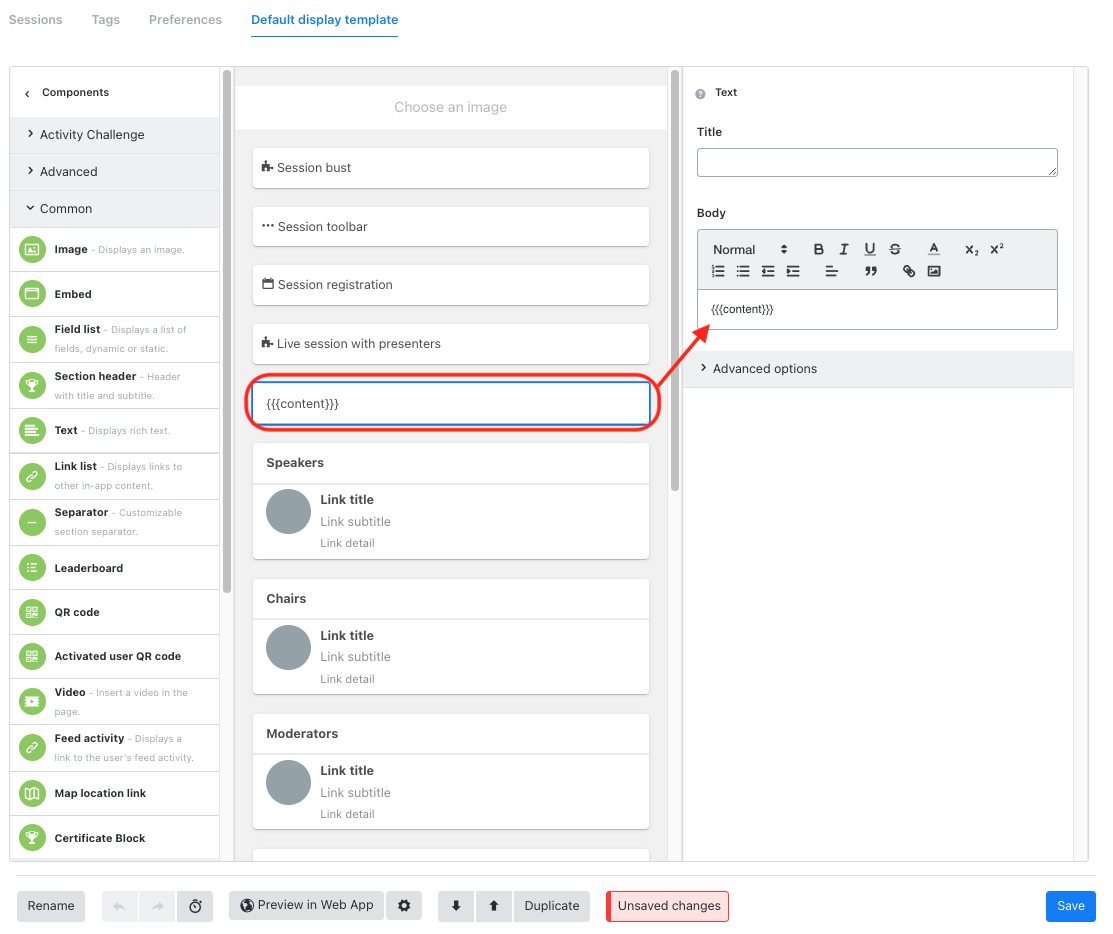Collapse the Common components group

(114, 209)
